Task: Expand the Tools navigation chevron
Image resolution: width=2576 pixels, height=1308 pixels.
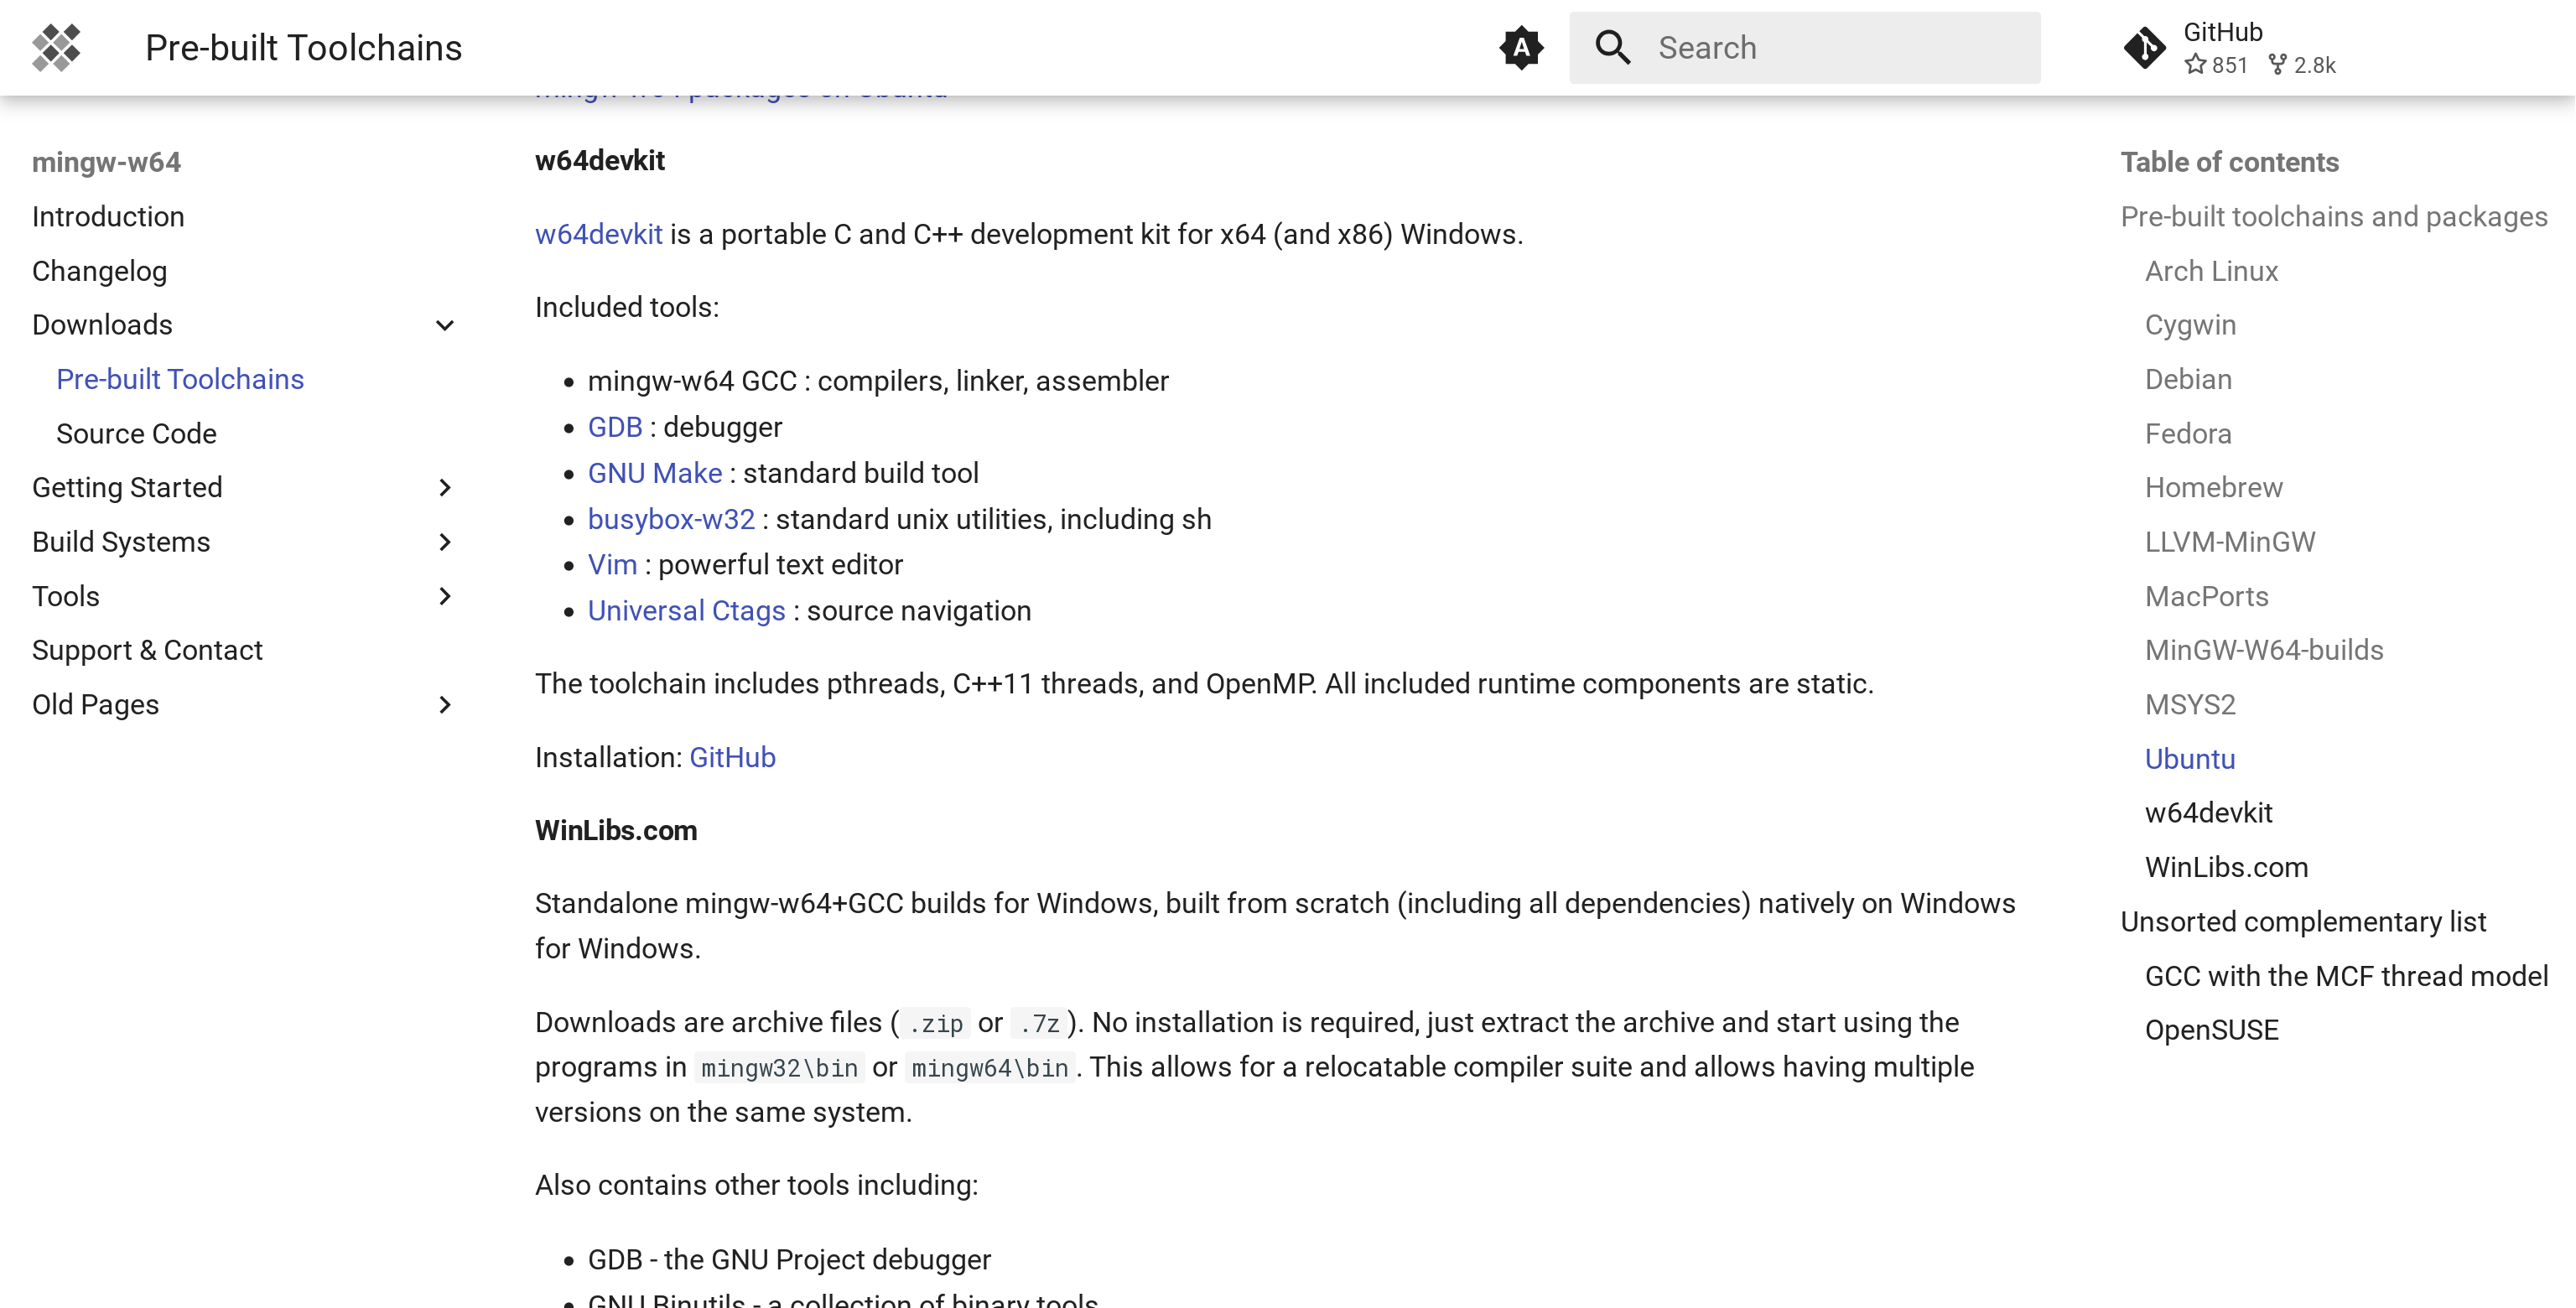Action: coord(445,596)
